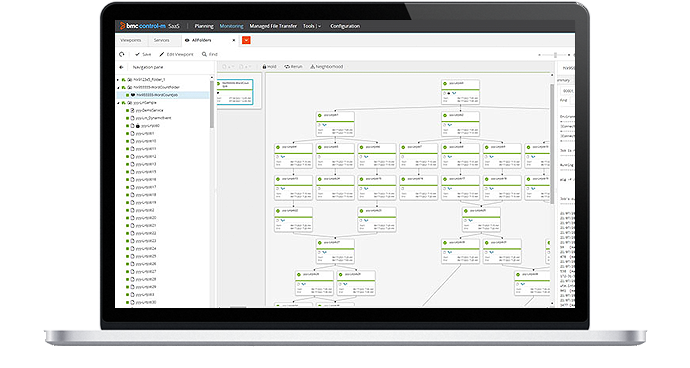Viewport: 690px width, 368px height.
Task: Click the checkmark icon beside Save
Action: click(x=137, y=54)
